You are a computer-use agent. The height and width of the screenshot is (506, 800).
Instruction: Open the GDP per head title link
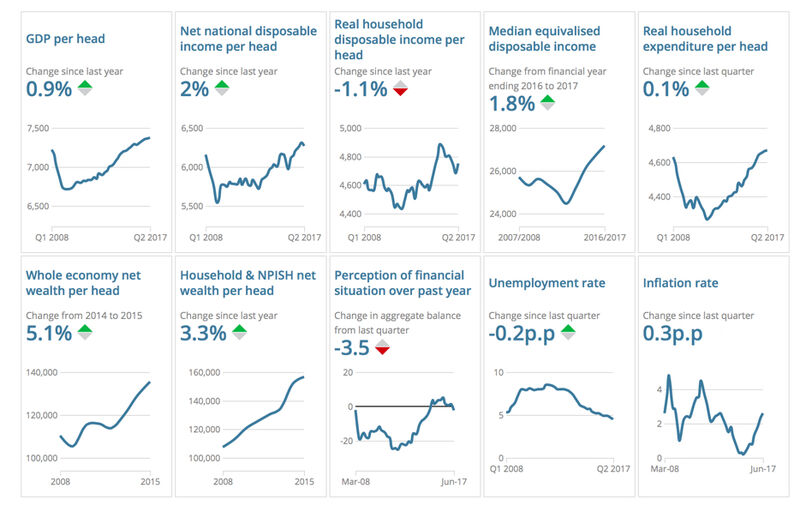65,39
